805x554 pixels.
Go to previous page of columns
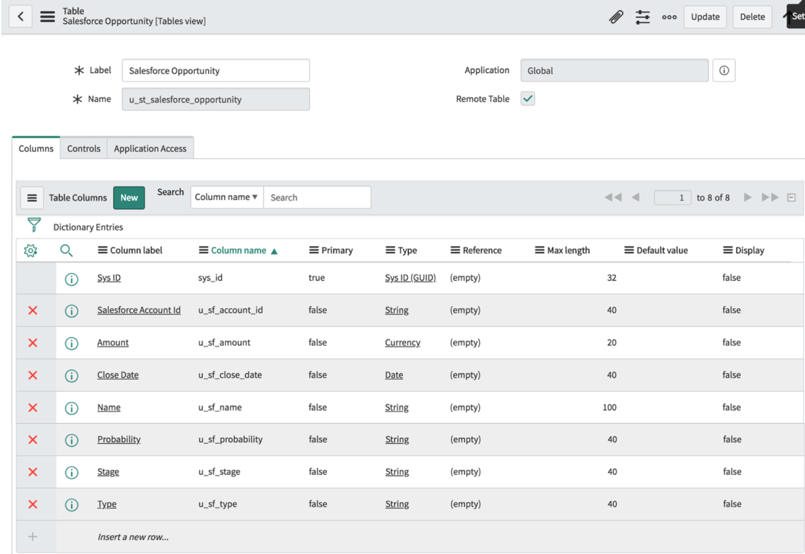[636, 197]
